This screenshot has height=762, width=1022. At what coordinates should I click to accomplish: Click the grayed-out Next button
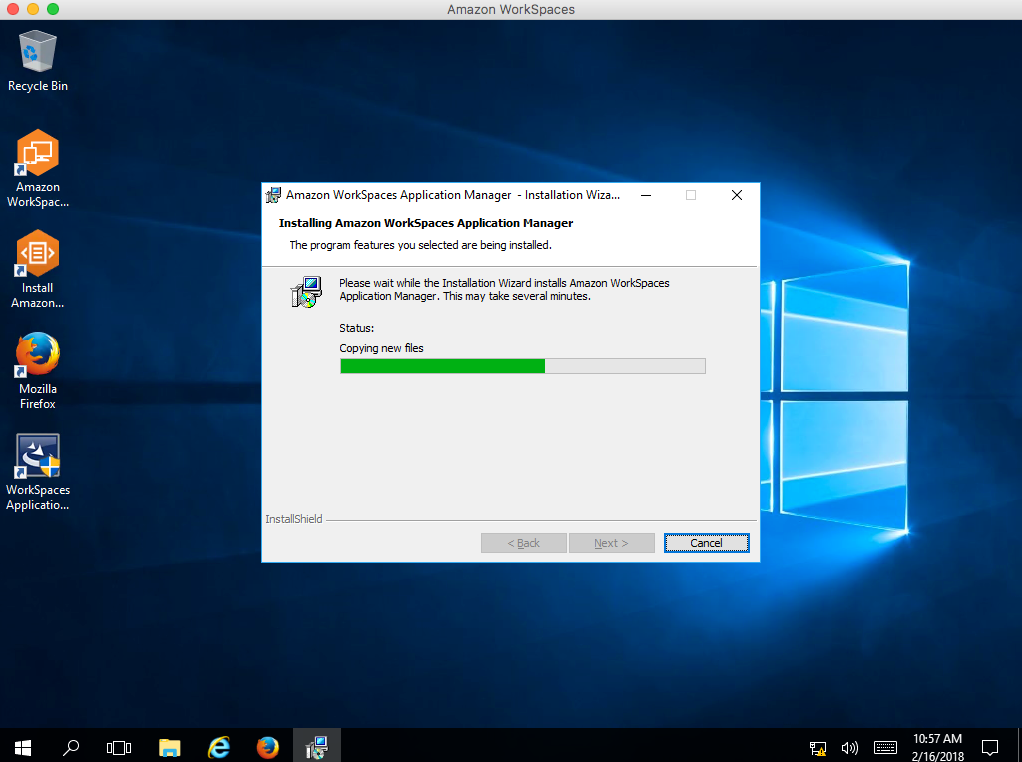coord(611,542)
